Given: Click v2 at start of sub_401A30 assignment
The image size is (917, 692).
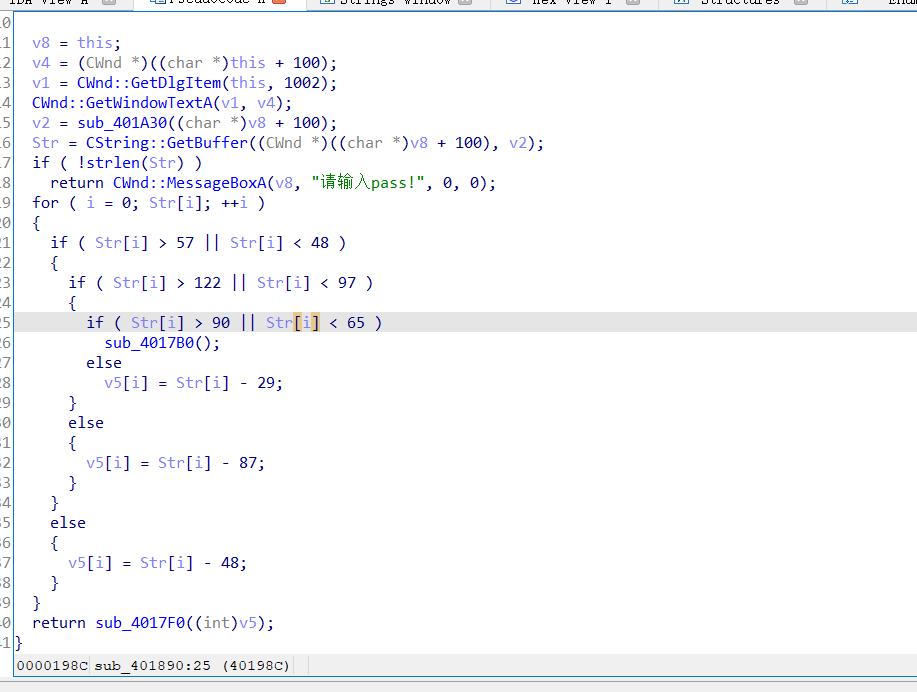Looking at the screenshot, I should click(41, 123).
